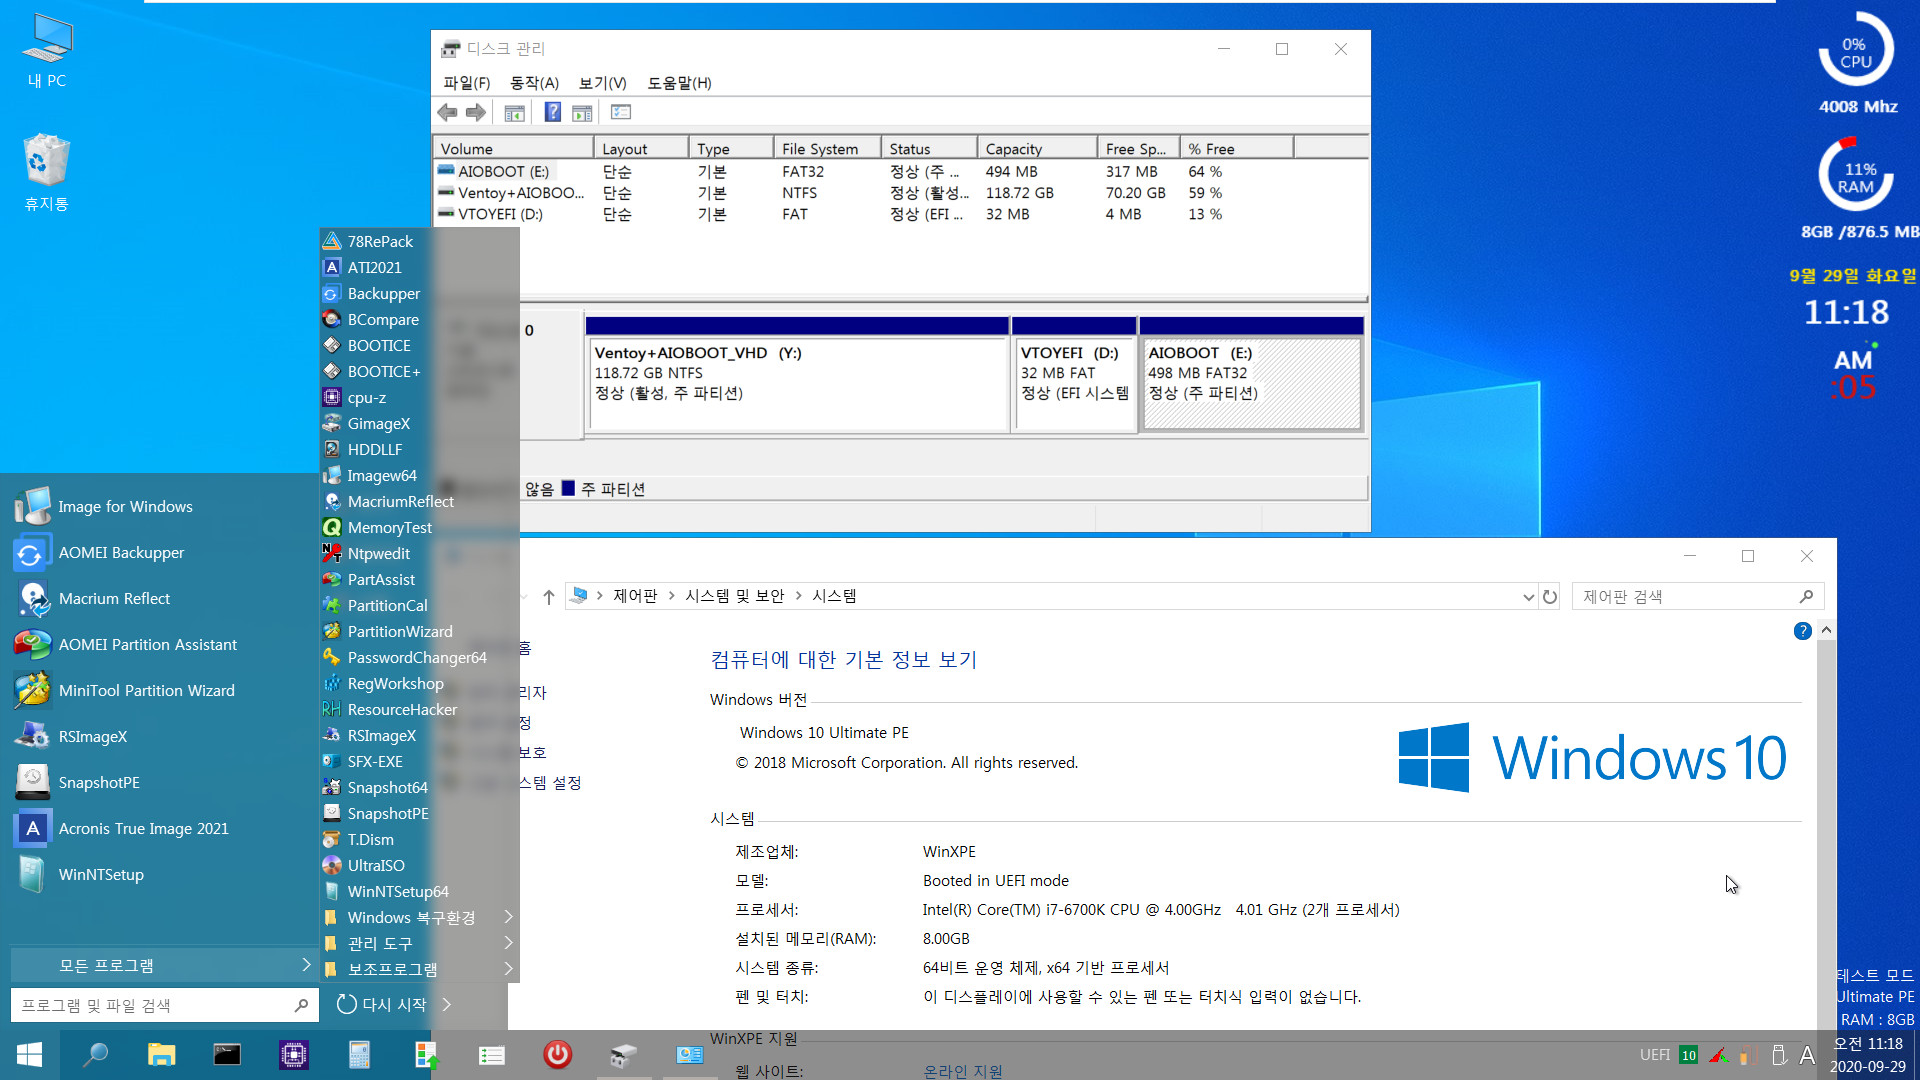Open the blue help icon in System window
Screen dimensions: 1920x1080
(x=1802, y=631)
